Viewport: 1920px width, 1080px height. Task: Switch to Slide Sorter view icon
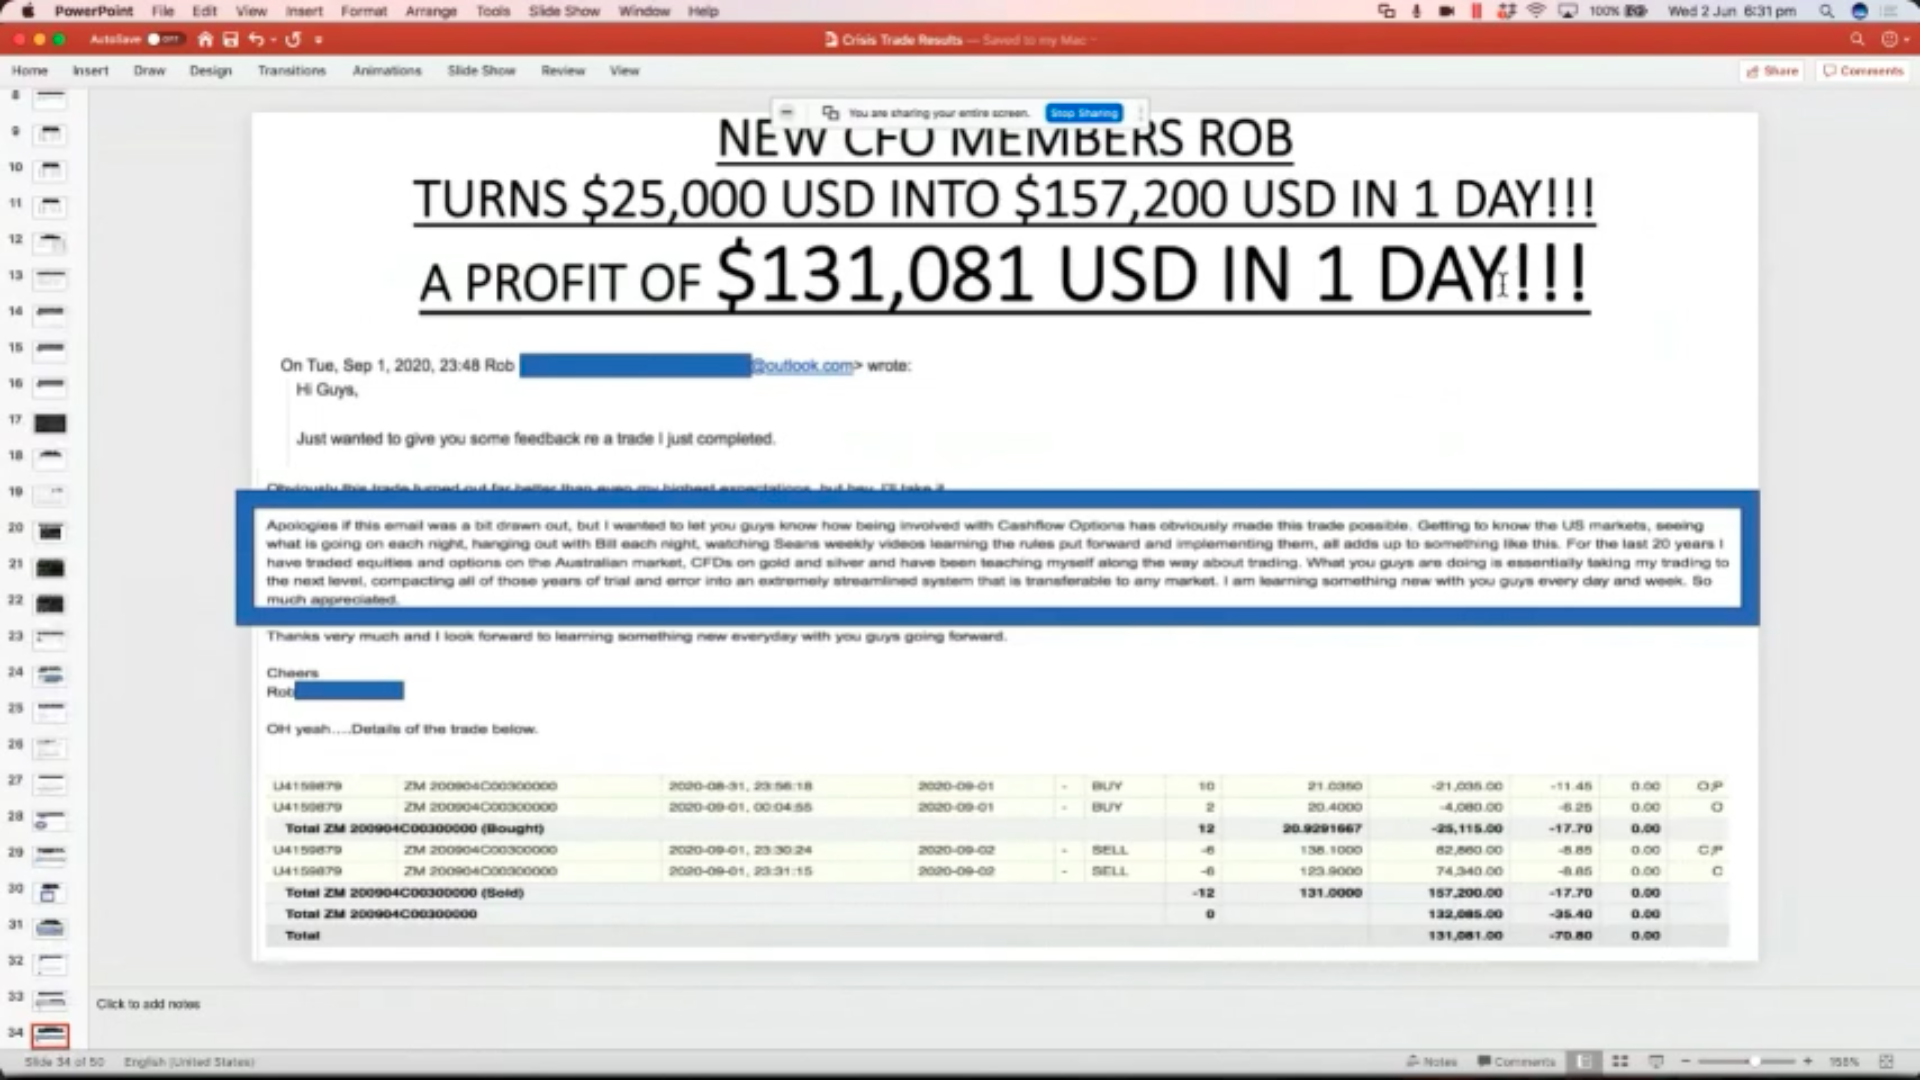tap(1620, 1061)
